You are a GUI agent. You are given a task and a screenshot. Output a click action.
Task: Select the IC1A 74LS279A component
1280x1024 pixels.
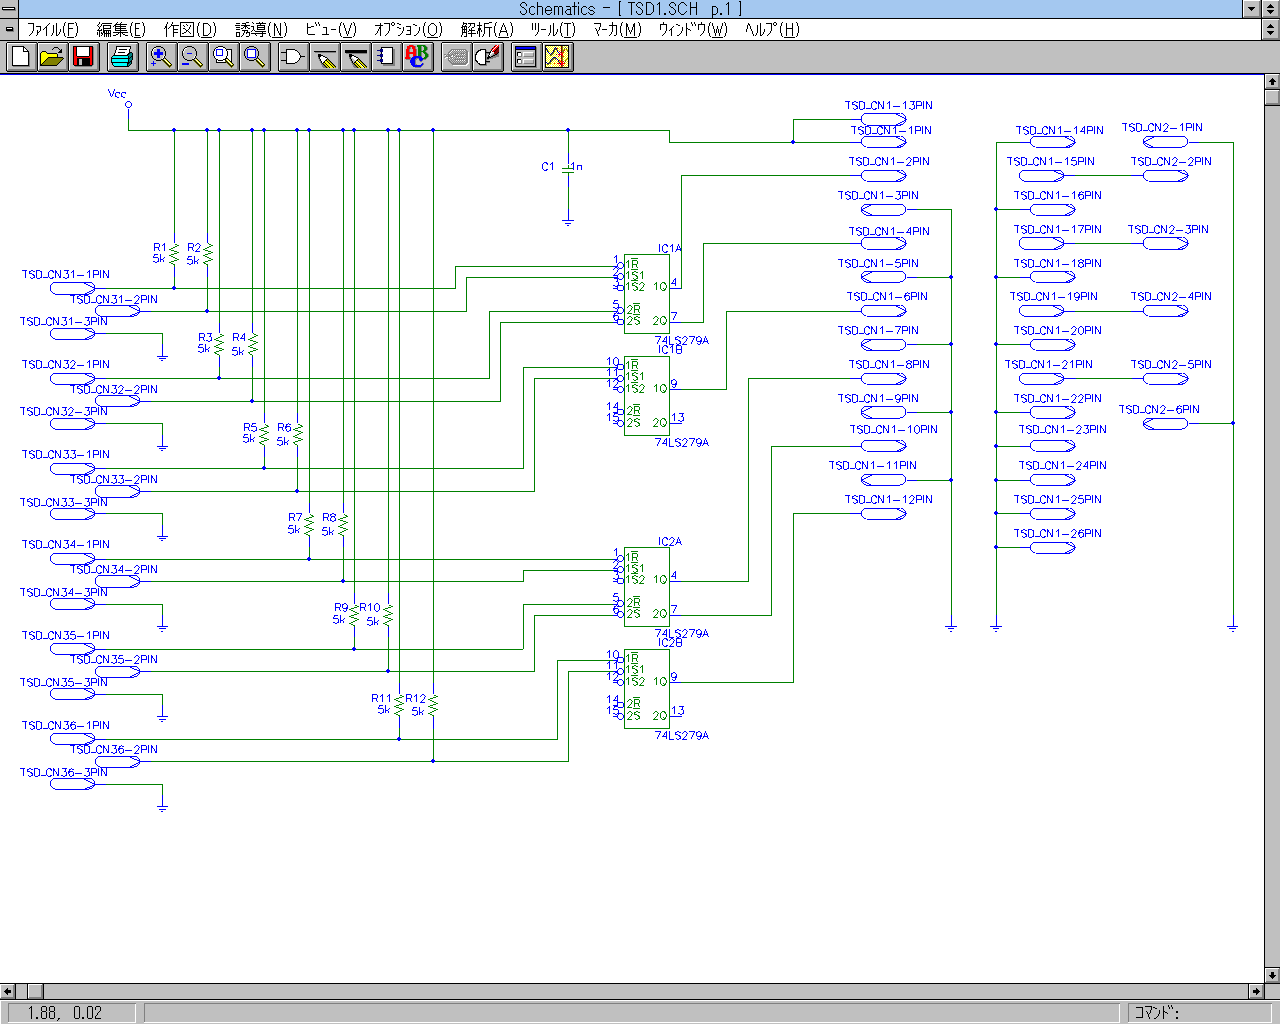(647, 293)
